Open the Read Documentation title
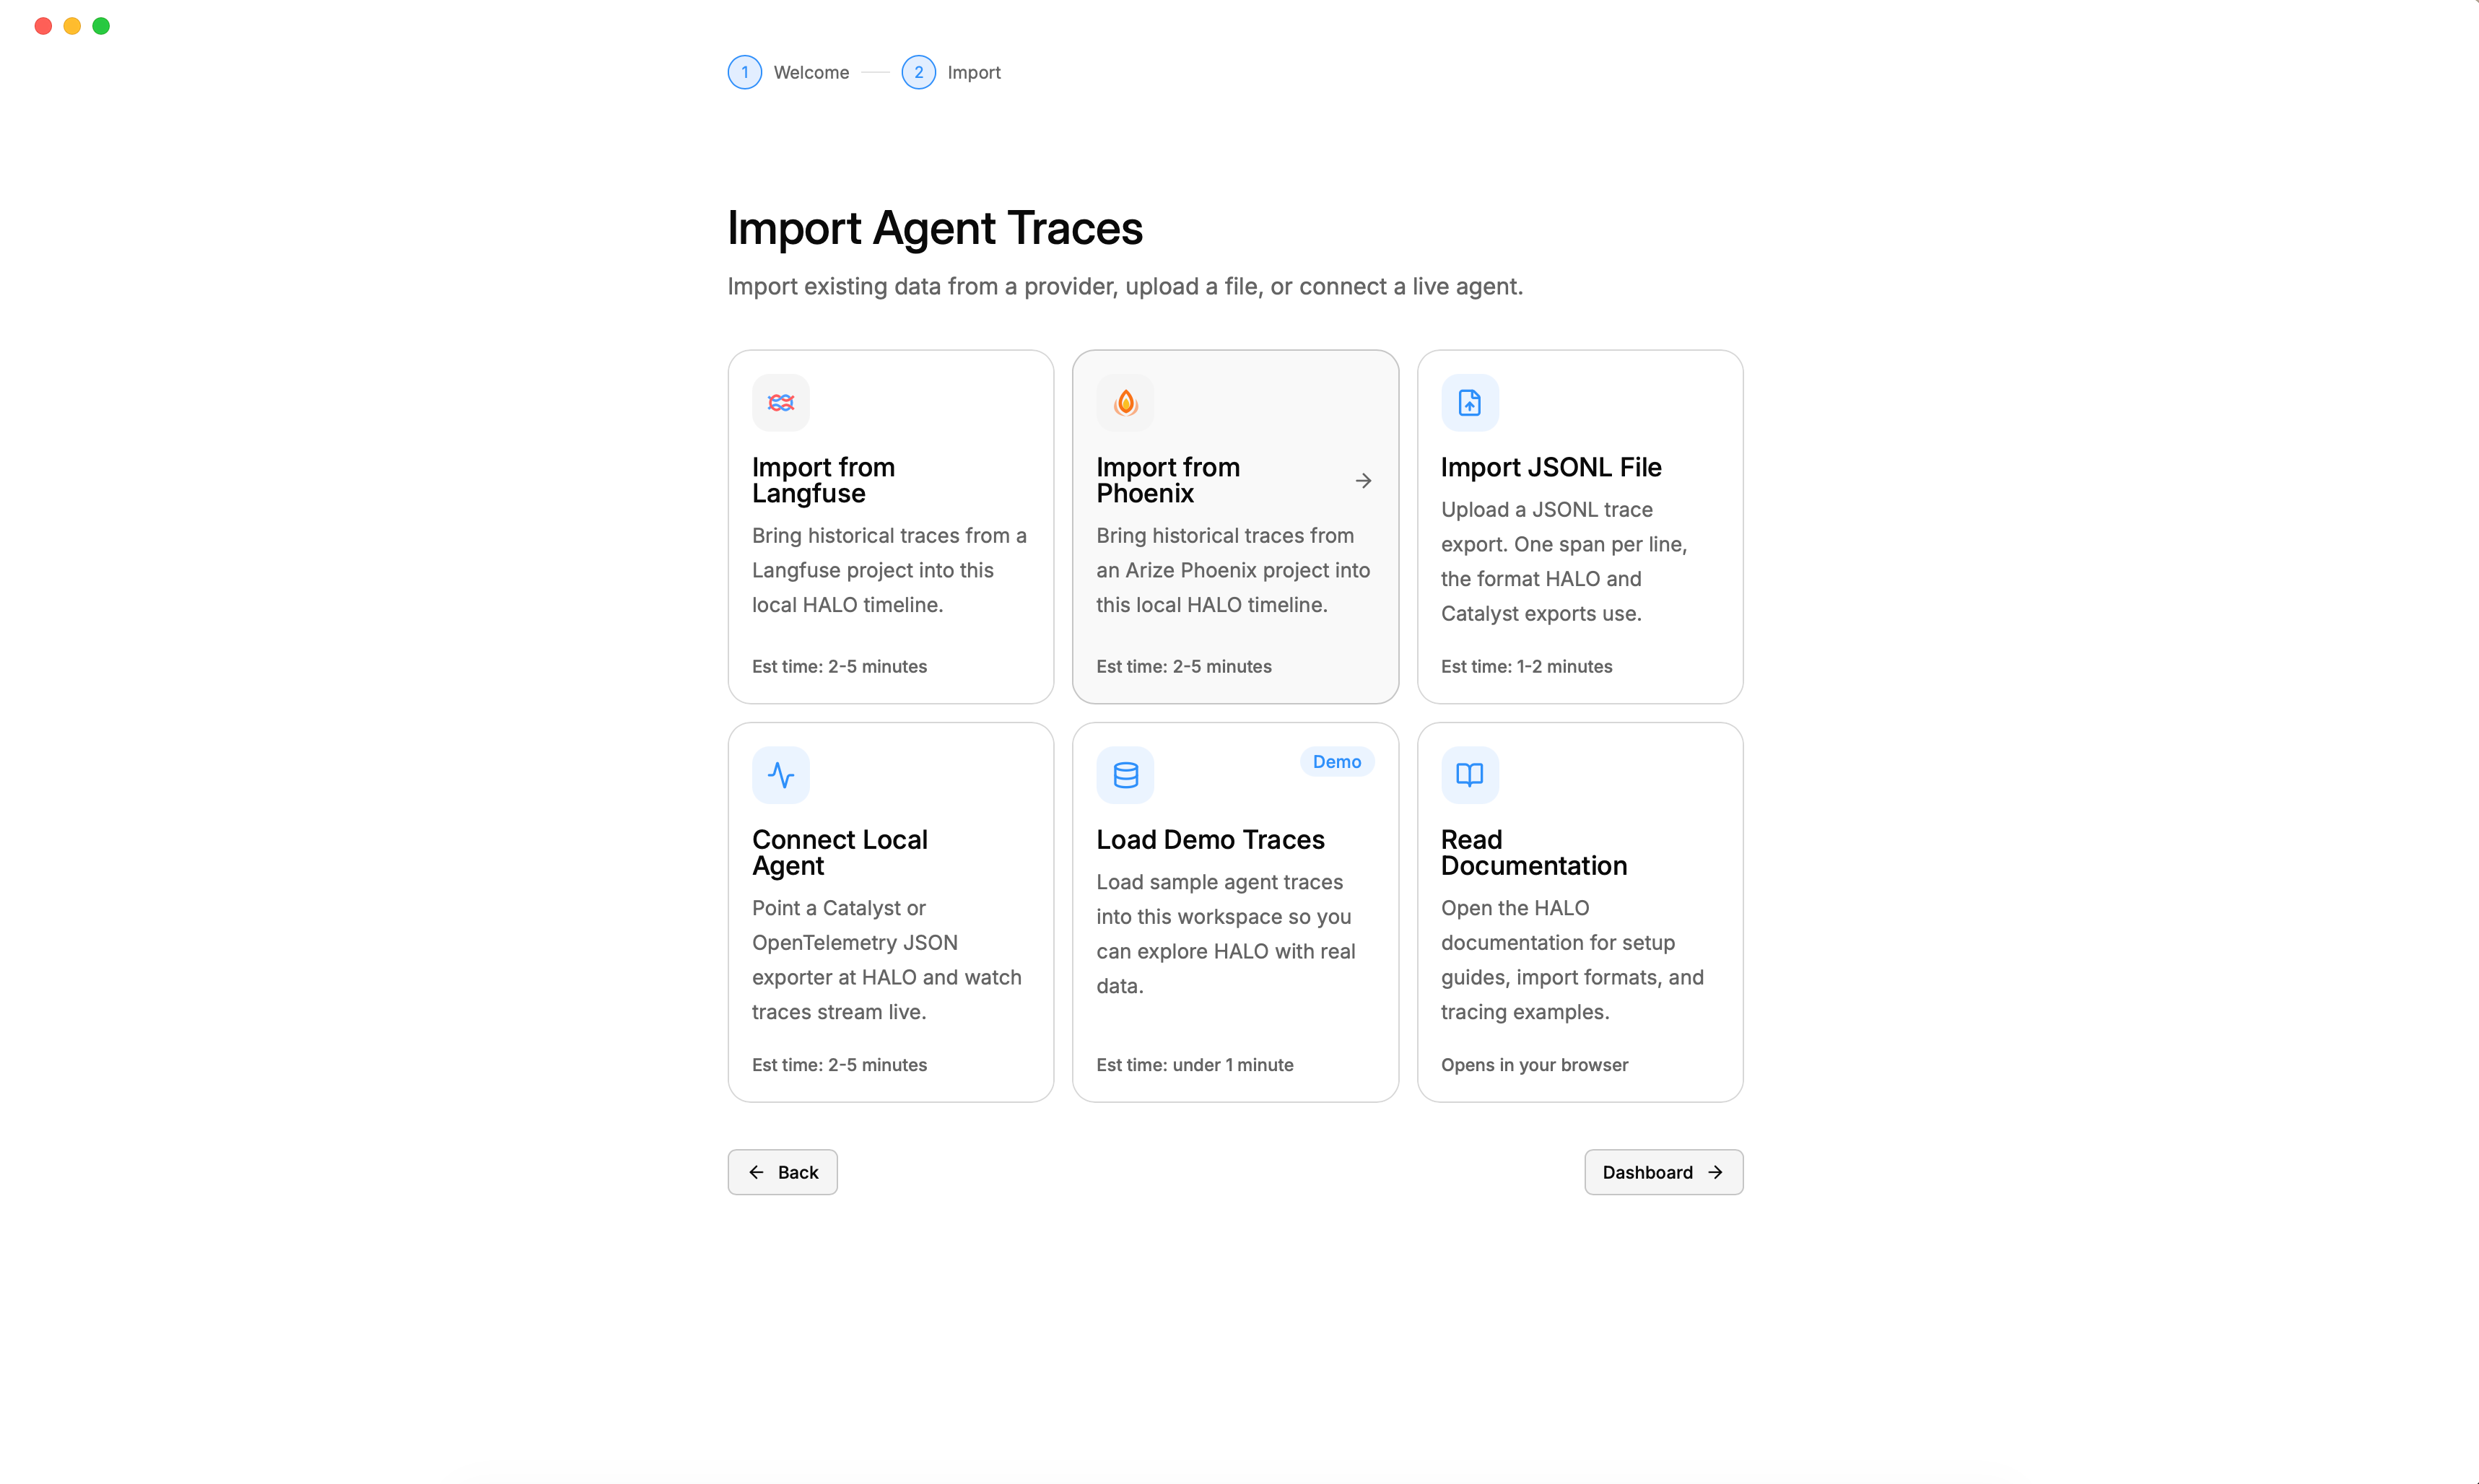The image size is (2479, 1484). [x=1533, y=852]
